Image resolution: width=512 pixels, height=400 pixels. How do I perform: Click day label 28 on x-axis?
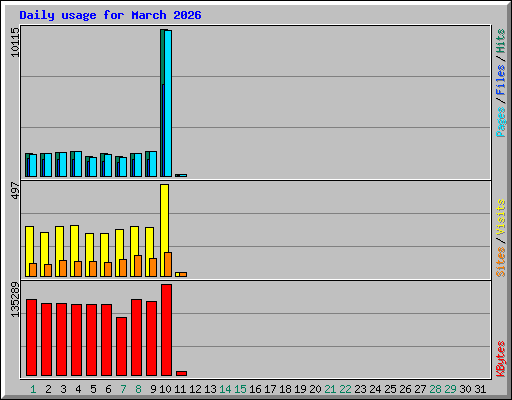point(435,389)
